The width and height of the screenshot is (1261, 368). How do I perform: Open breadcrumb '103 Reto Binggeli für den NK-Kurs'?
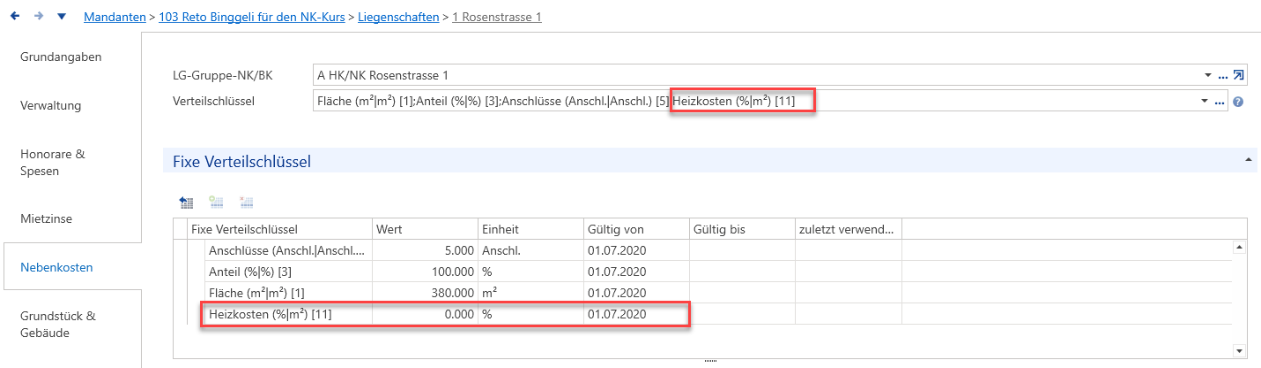pos(253,17)
